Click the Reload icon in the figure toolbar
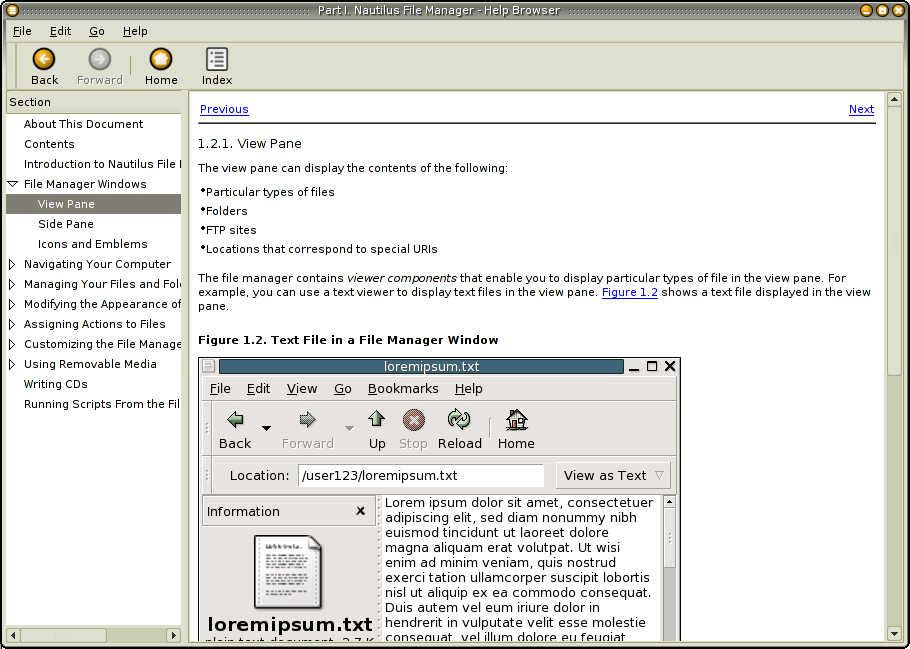Image resolution: width=910 pixels, height=649 pixels. [459, 419]
